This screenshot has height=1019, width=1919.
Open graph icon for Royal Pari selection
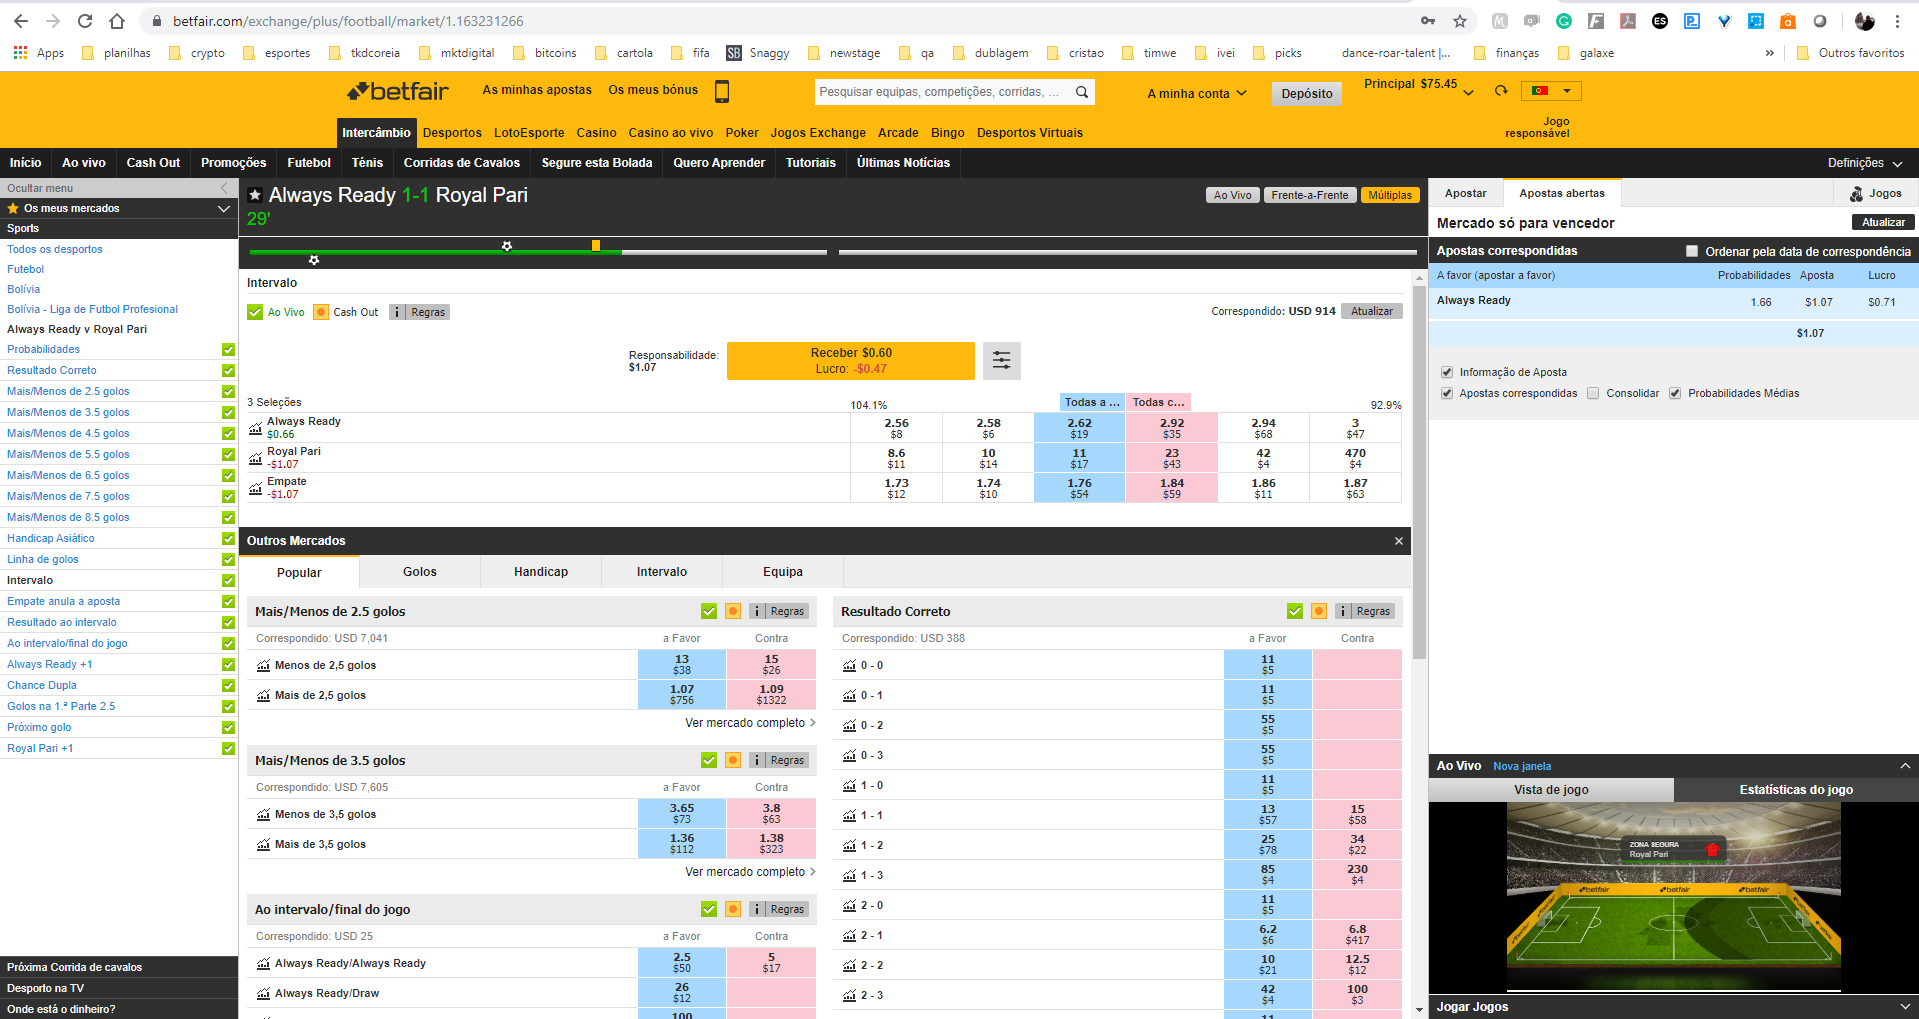click(255, 458)
